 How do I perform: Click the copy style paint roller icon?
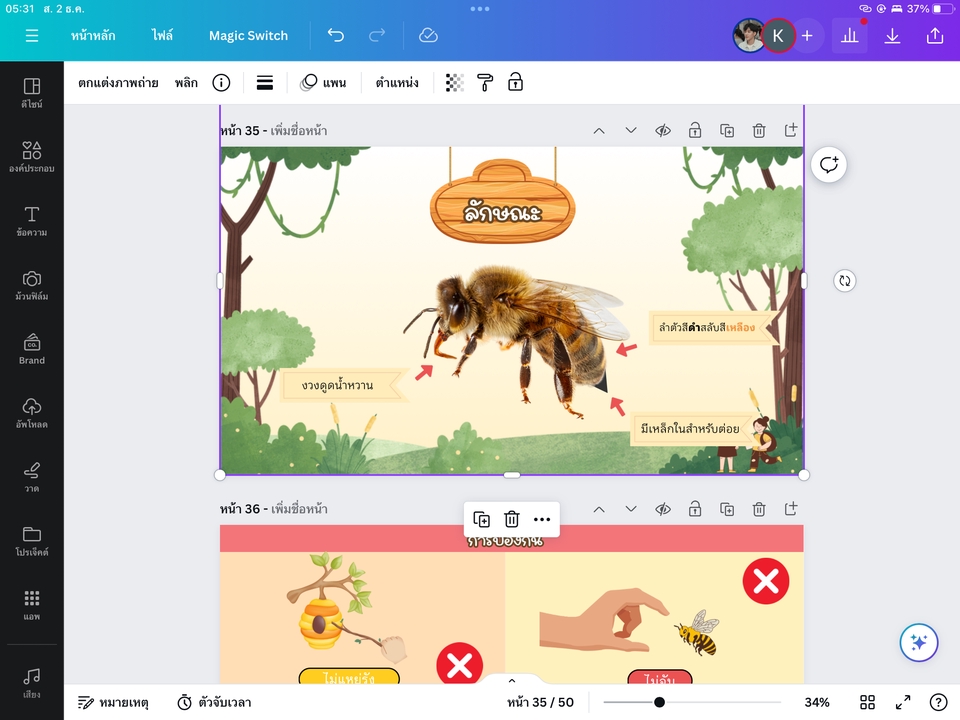click(485, 83)
